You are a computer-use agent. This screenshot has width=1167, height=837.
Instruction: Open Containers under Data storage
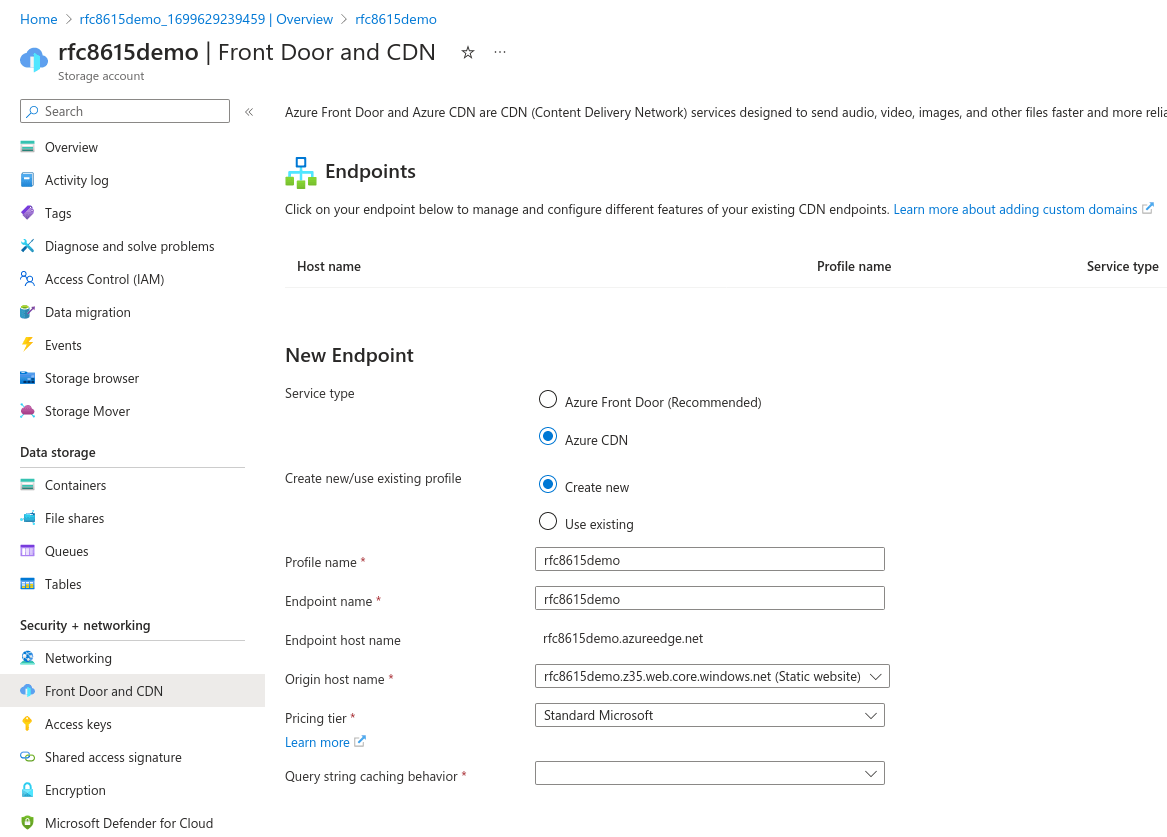pos(75,485)
